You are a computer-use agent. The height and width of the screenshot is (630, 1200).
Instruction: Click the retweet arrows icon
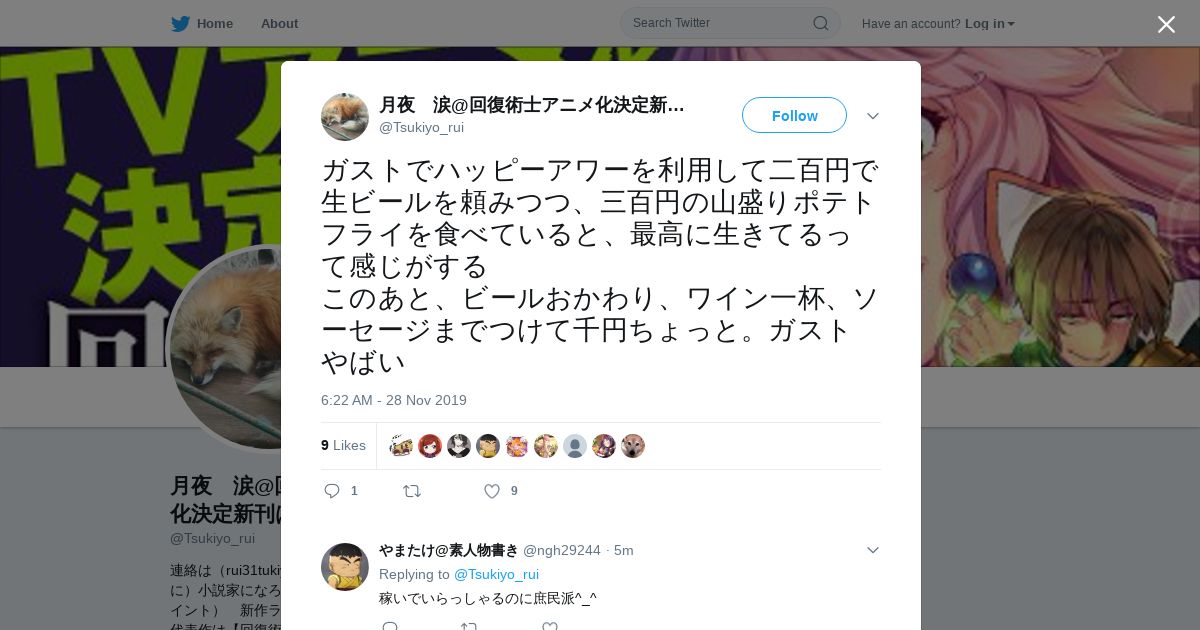tap(411, 491)
